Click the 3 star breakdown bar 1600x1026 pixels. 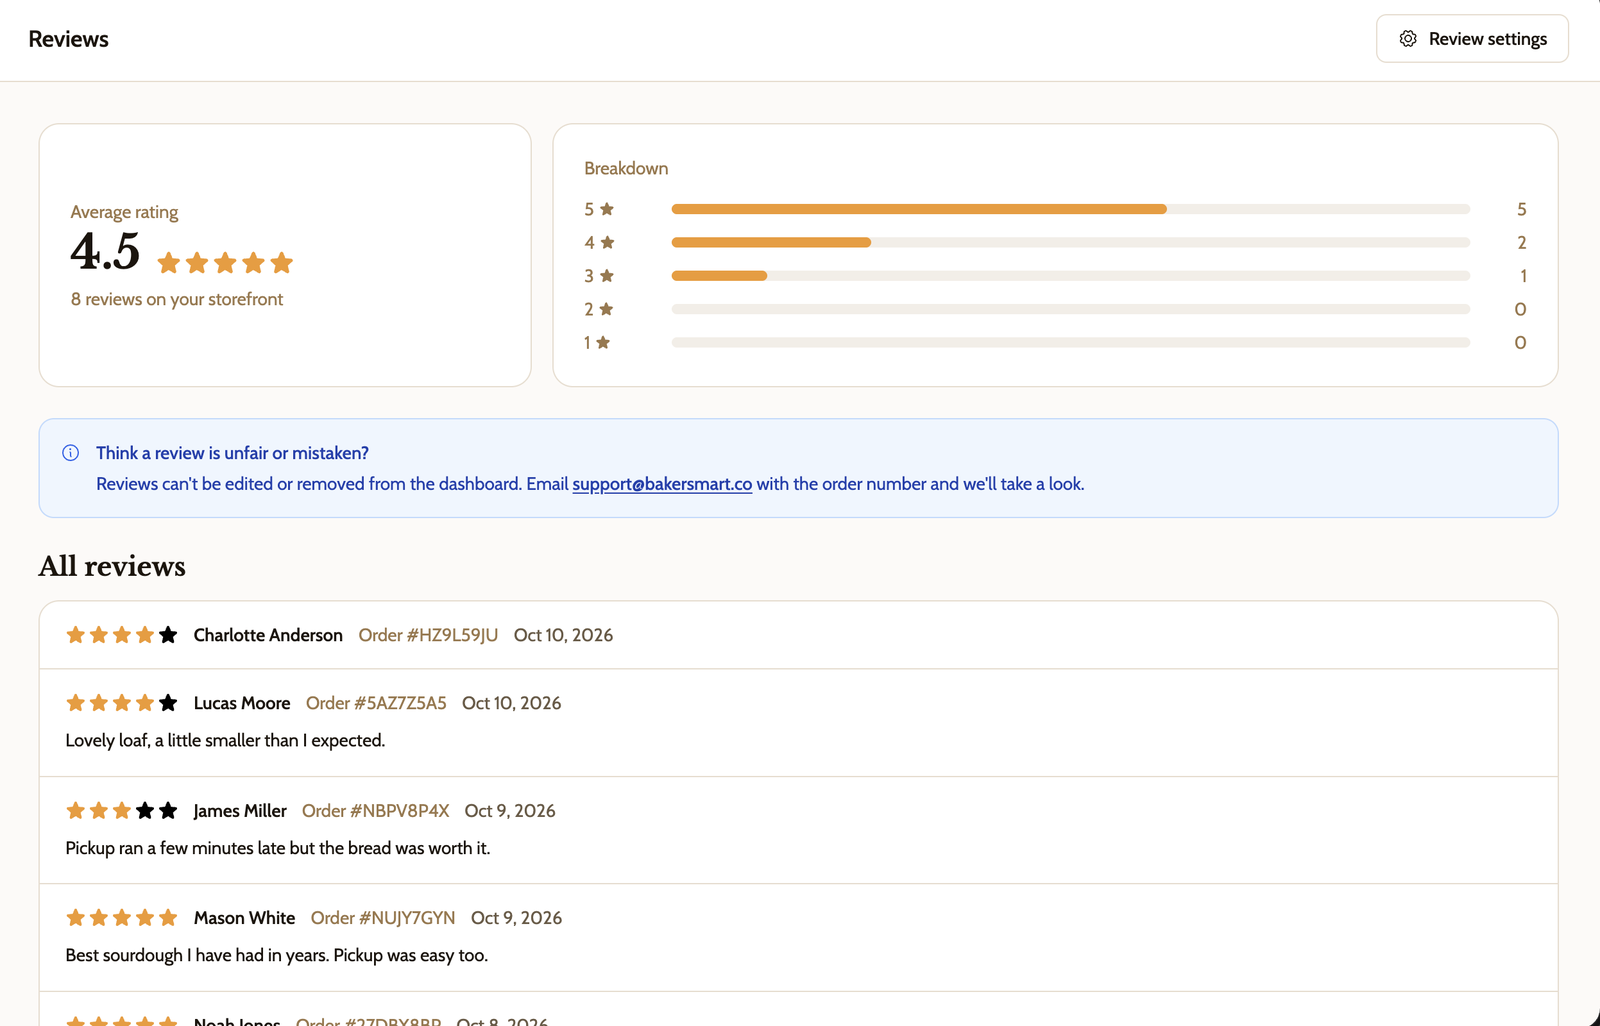click(1071, 276)
